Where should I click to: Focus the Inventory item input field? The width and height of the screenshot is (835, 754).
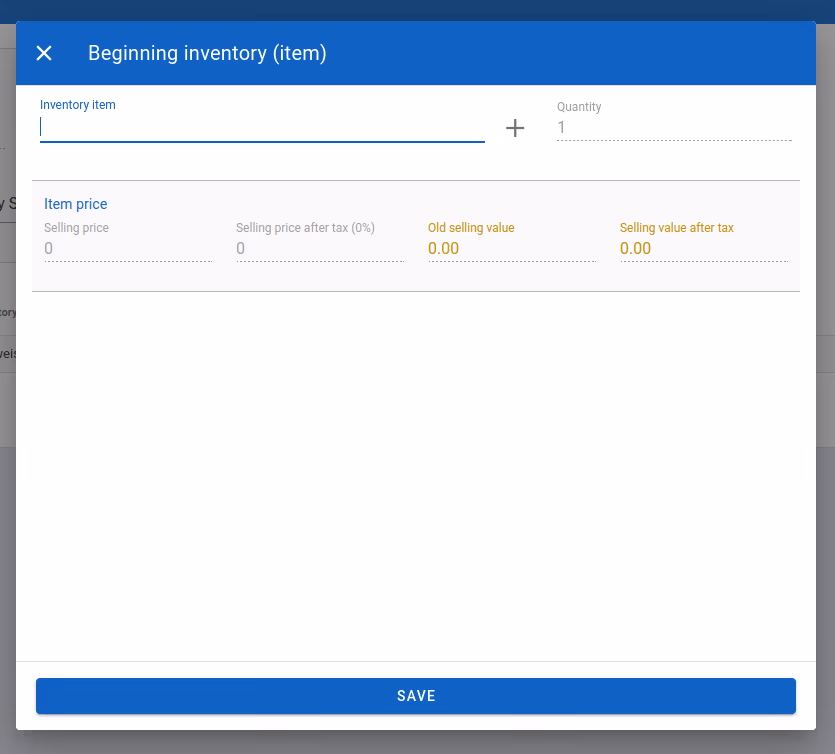click(x=262, y=128)
